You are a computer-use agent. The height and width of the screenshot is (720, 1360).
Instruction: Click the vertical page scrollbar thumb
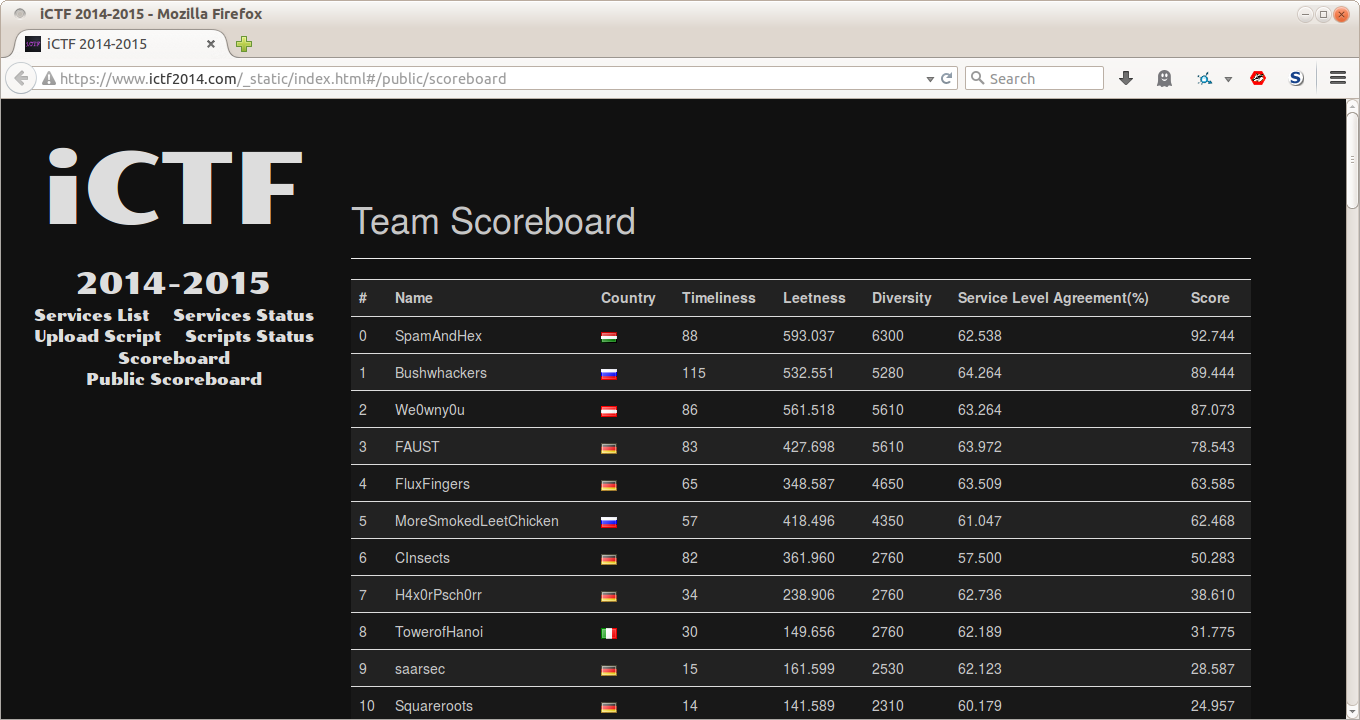(1352, 161)
